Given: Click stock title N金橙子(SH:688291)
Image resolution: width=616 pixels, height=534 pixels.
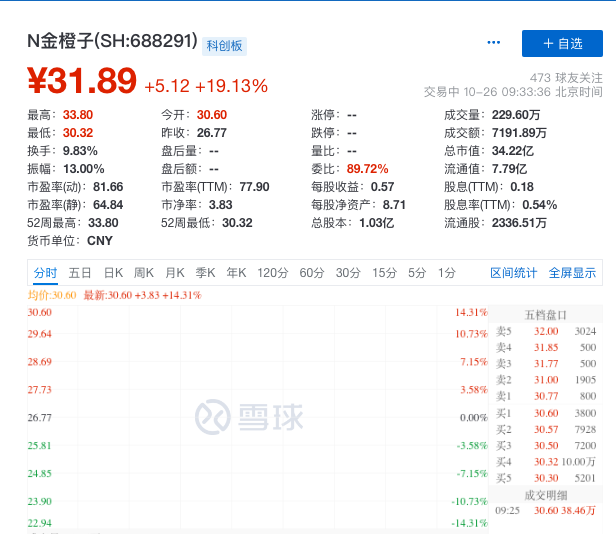Looking at the screenshot, I should (112, 41).
